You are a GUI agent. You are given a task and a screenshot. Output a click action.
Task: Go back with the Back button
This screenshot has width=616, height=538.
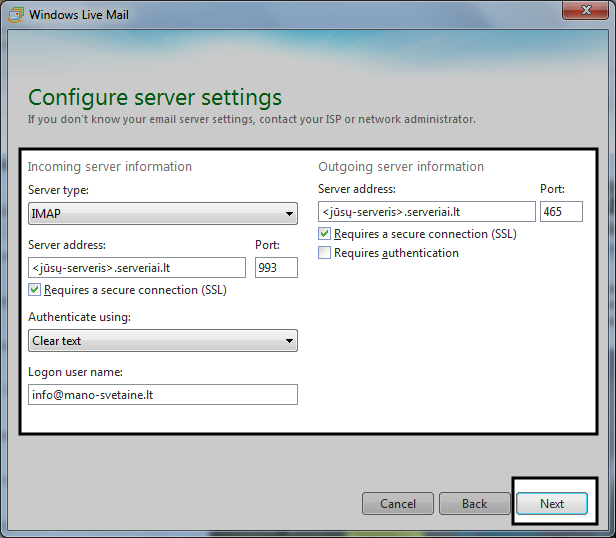click(x=474, y=504)
